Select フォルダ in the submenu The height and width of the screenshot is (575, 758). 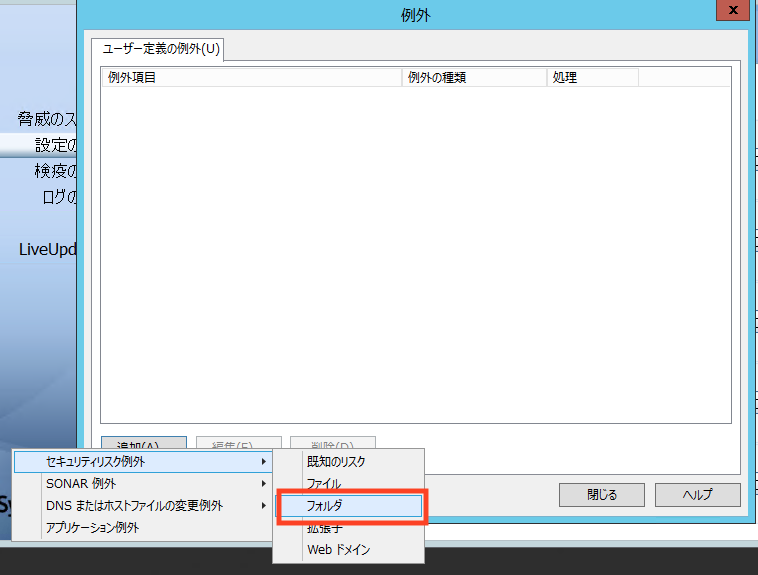[x=350, y=506]
